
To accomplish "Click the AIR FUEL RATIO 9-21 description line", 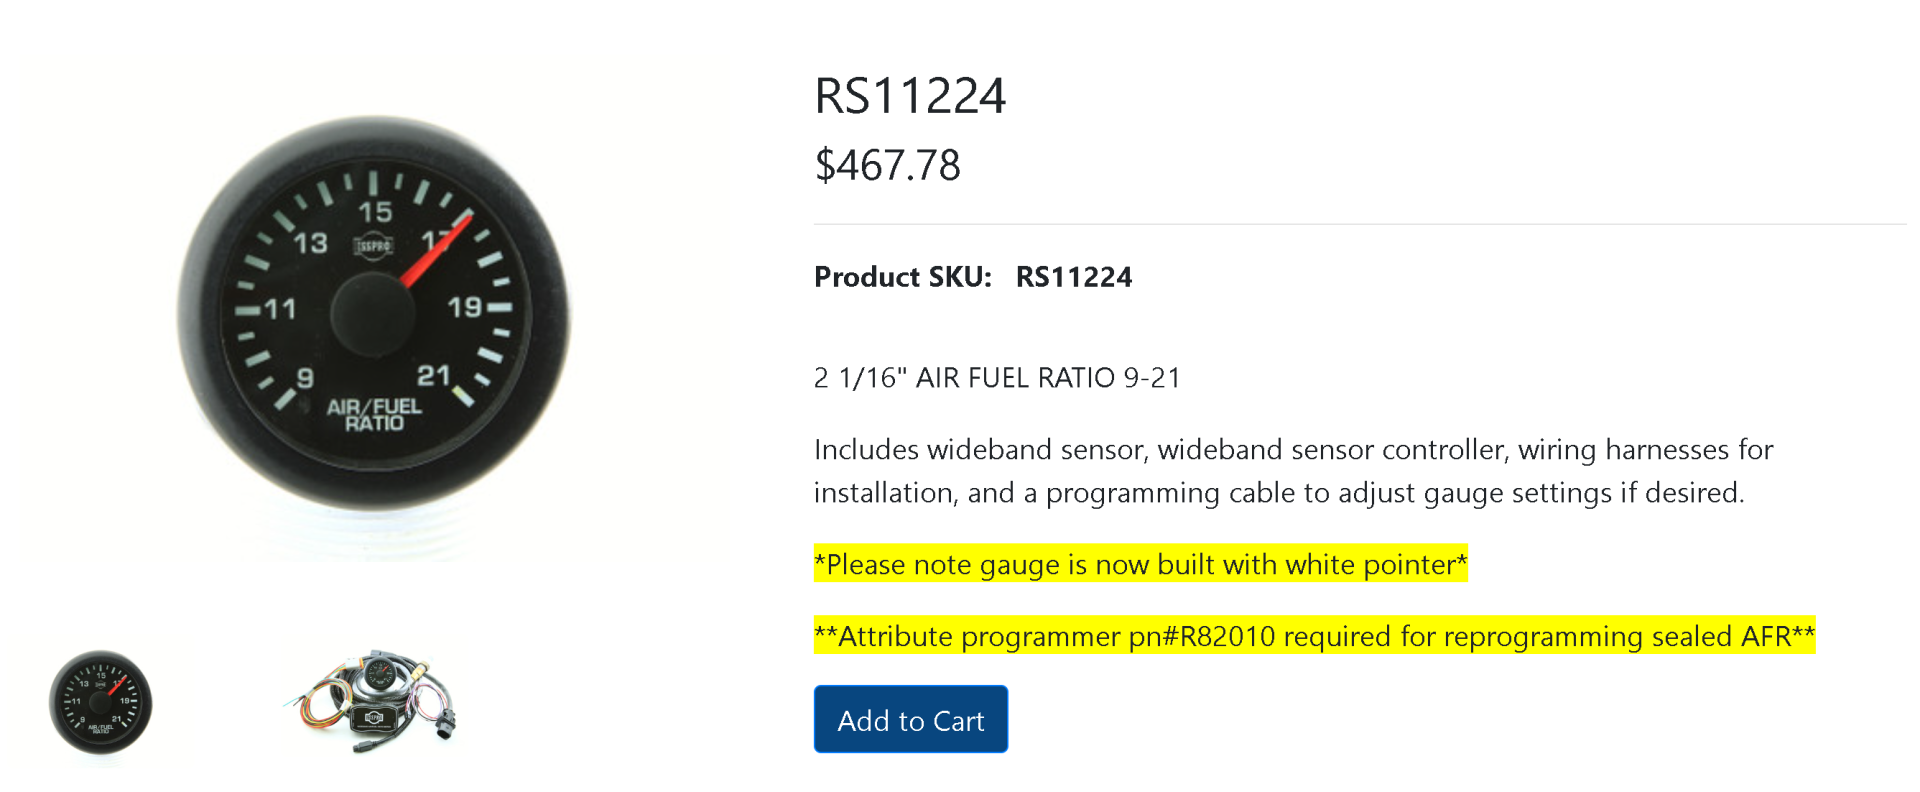I will tap(997, 378).
